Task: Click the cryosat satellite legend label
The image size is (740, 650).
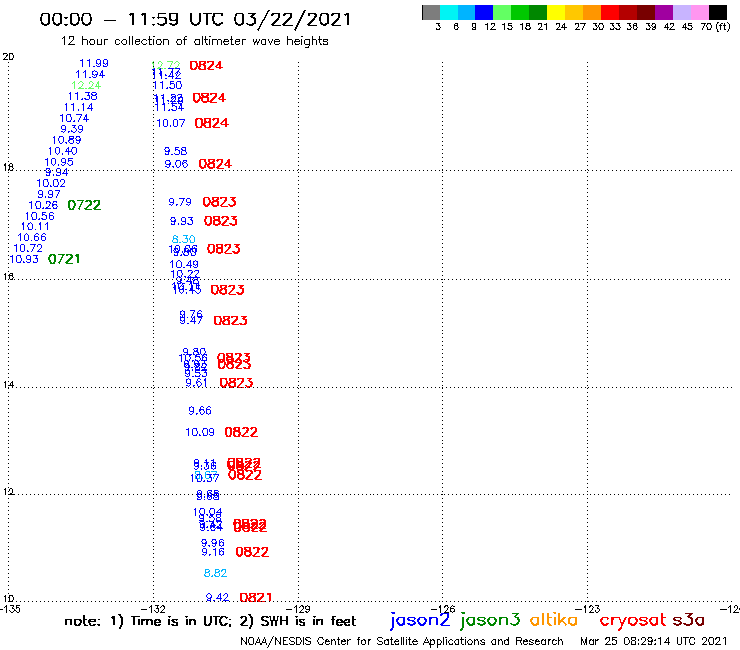Action: click(x=632, y=620)
